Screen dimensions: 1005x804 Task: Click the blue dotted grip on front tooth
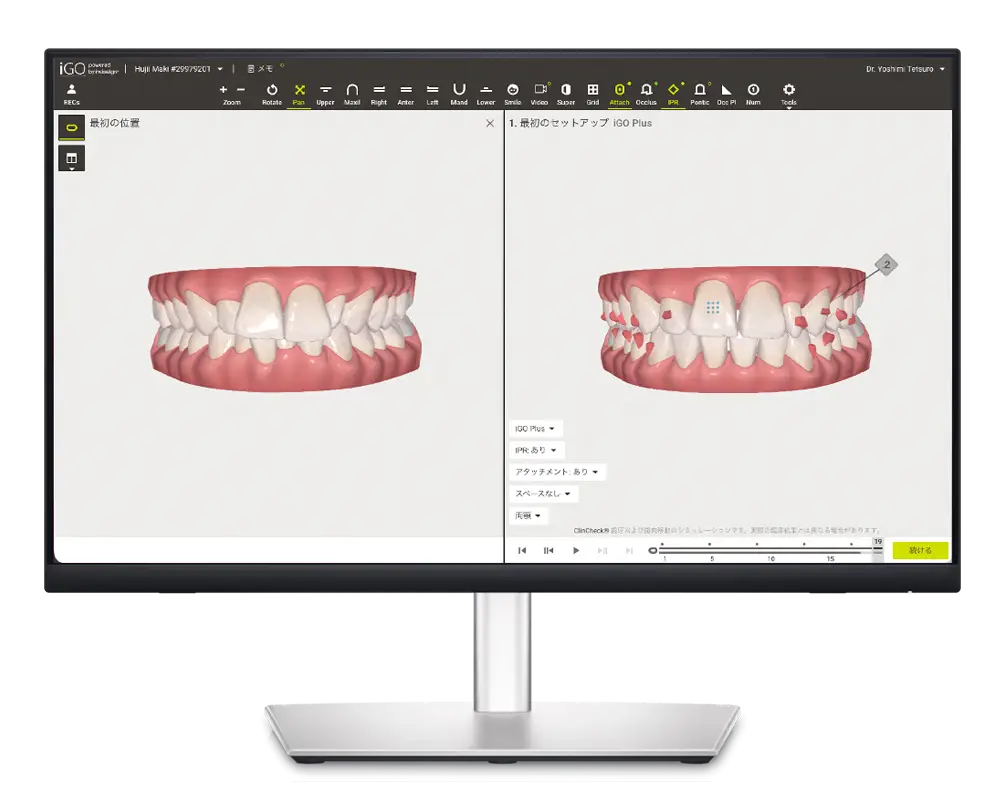pyautogui.click(x=713, y=308)
